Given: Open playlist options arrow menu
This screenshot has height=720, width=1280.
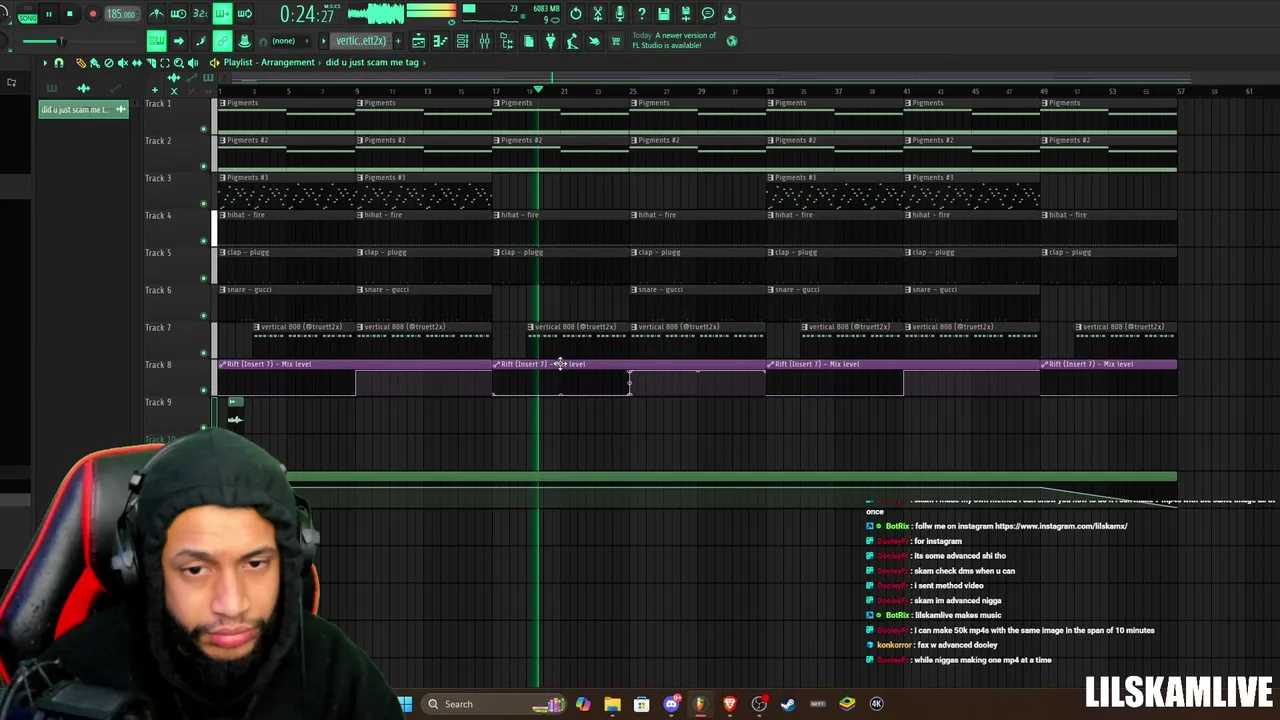Looking at the screenshot, I should point(44,63).
